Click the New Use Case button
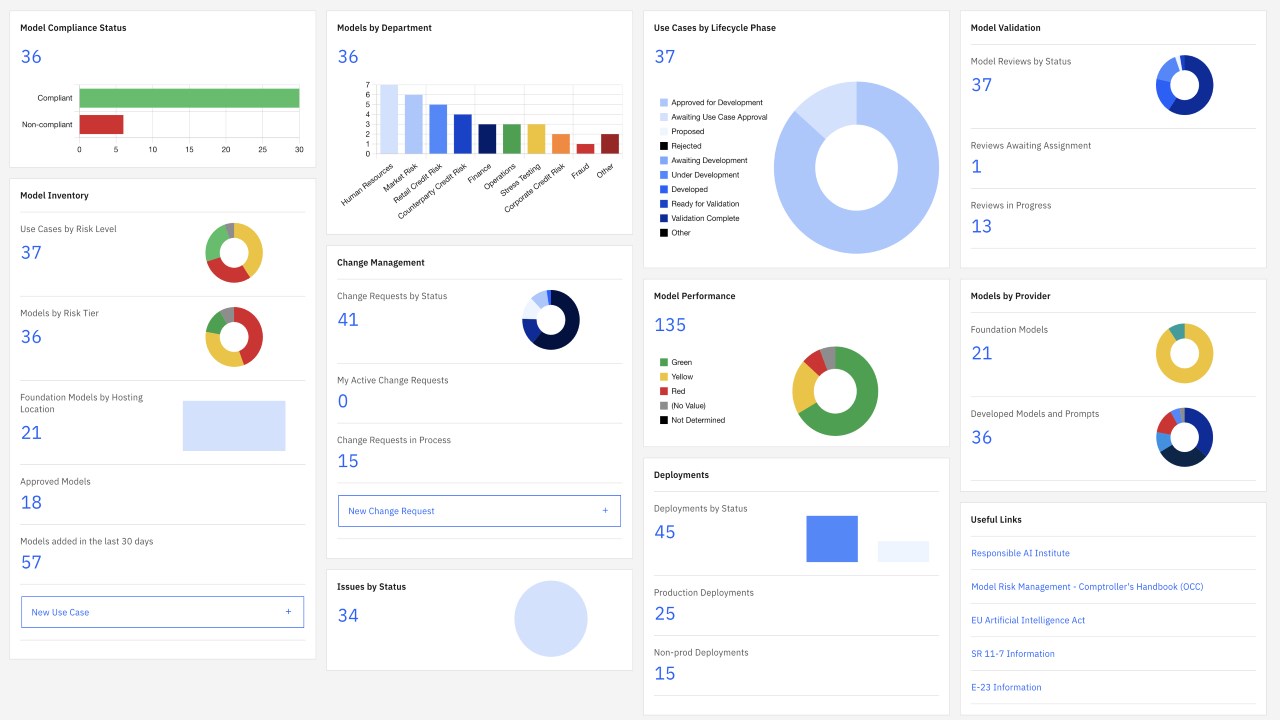Image resolution: width=1280 pixels, height=720 pixels. click(162, 612)
